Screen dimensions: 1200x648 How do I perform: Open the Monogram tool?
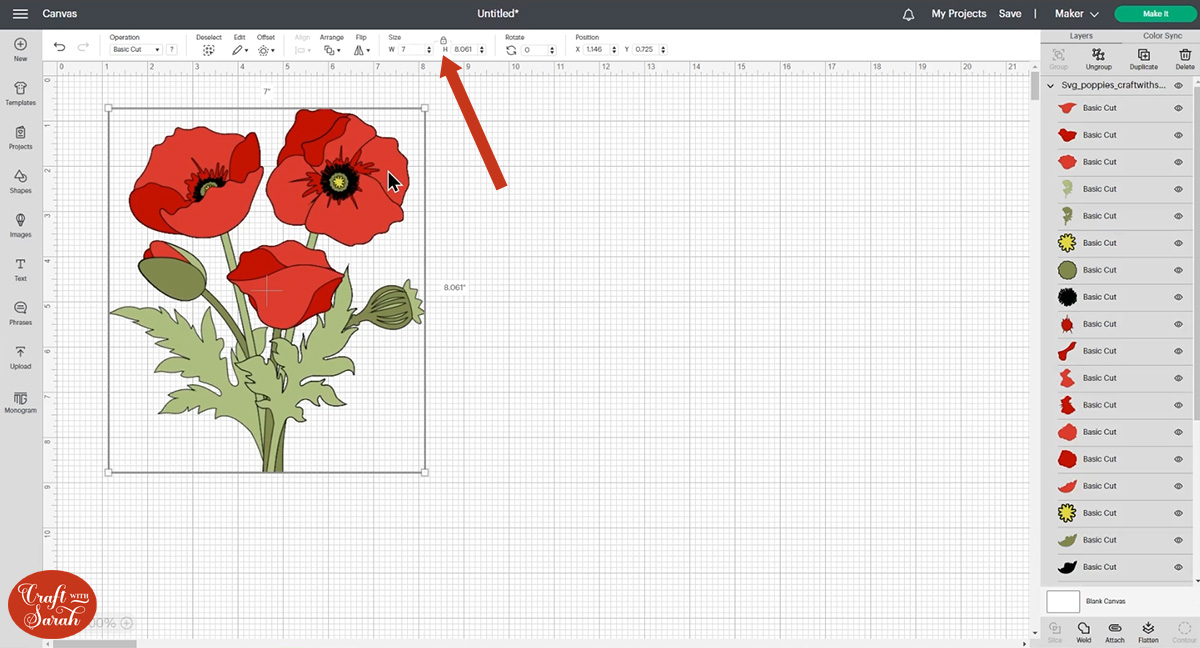point(20,400)
